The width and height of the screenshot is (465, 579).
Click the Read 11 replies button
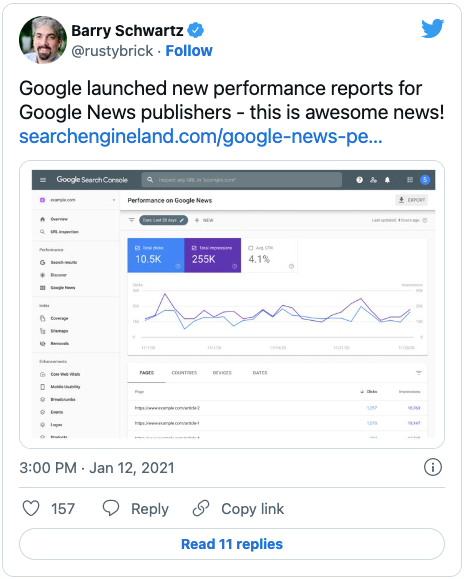[x=232, y=544]
